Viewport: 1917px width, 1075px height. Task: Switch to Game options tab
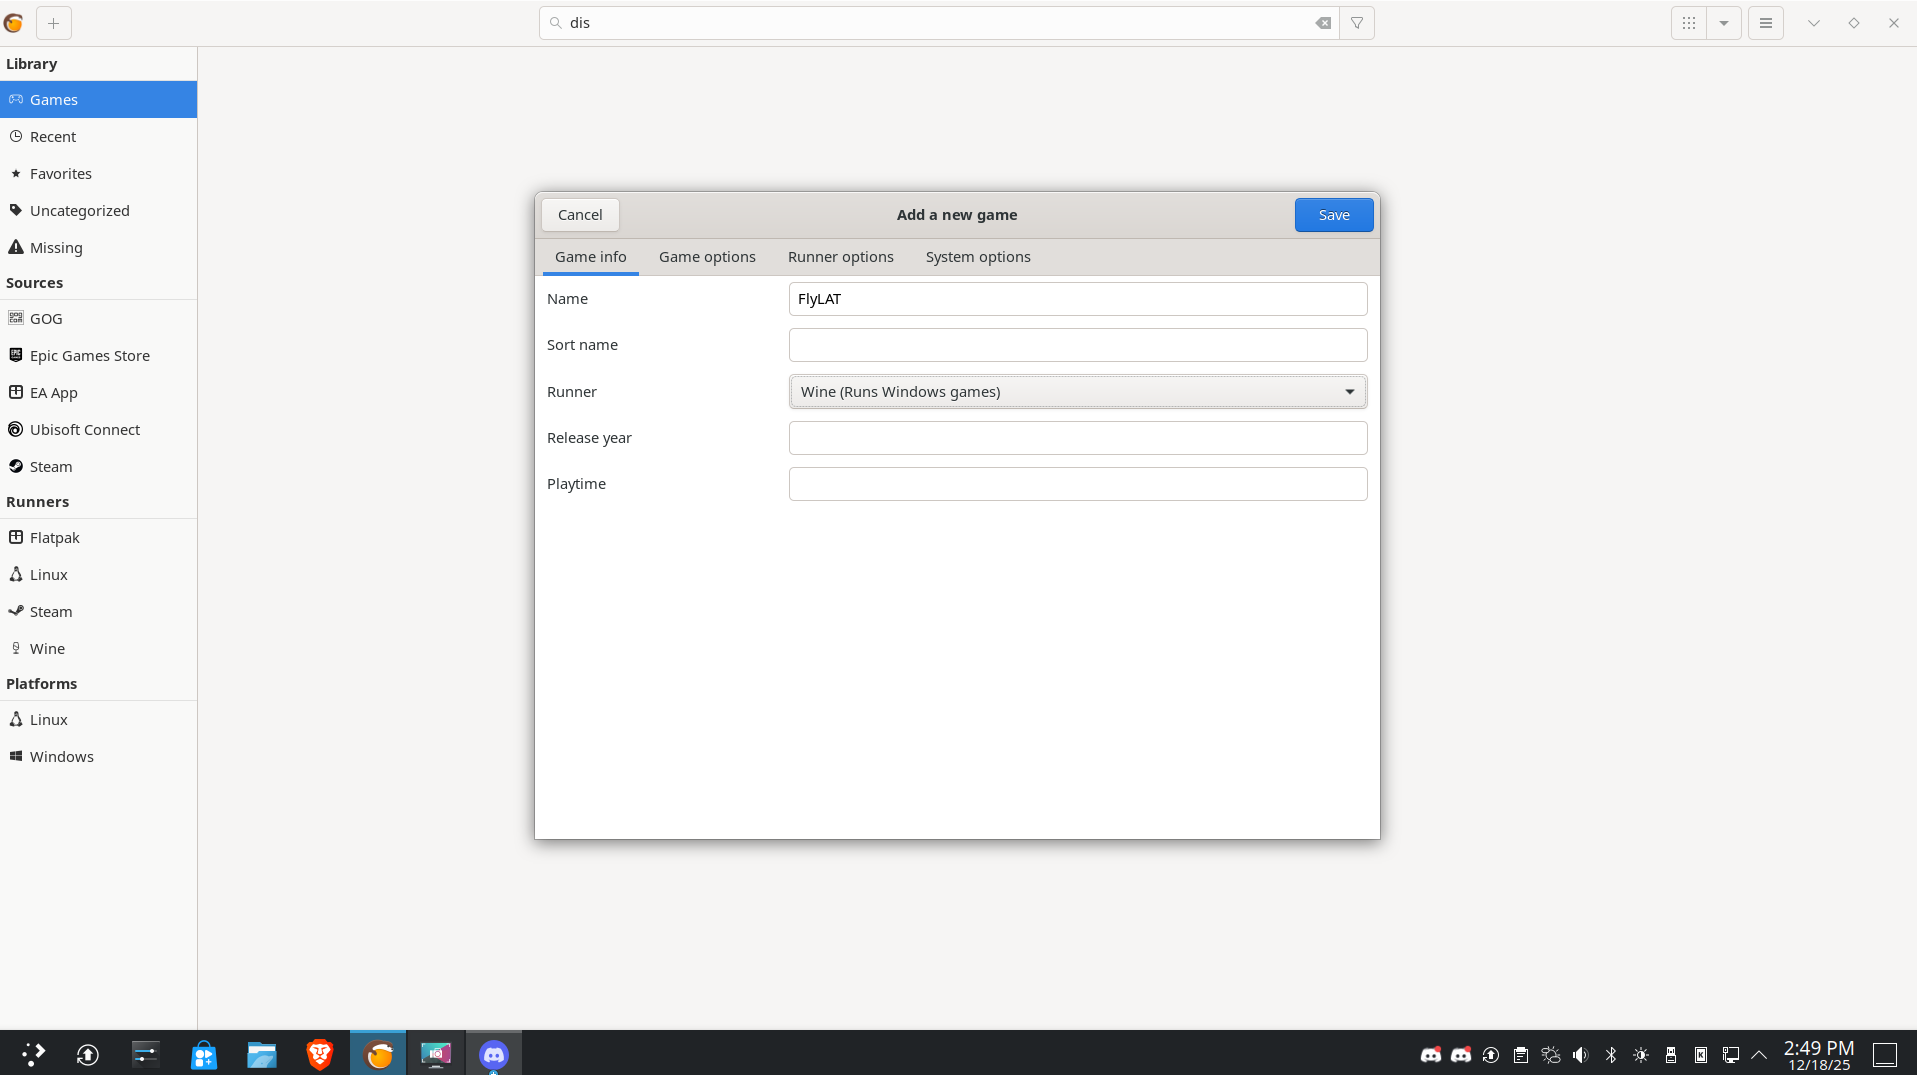pyautogui.click(x=707, y=257)
